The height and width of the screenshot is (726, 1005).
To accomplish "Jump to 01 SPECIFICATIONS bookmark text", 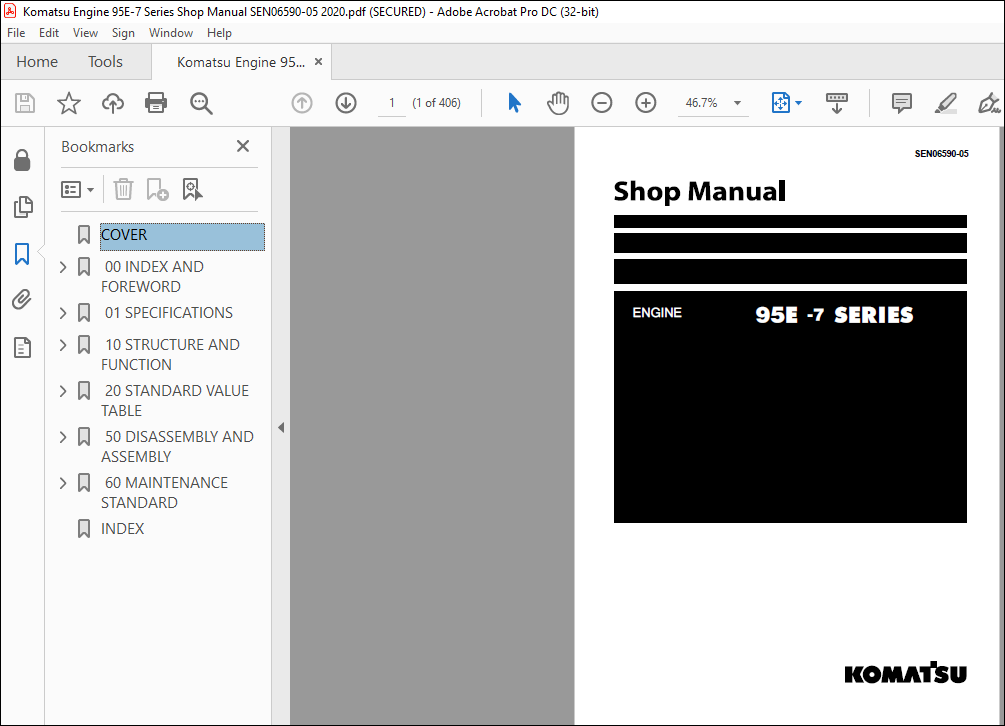I will [x=169, y=313].
